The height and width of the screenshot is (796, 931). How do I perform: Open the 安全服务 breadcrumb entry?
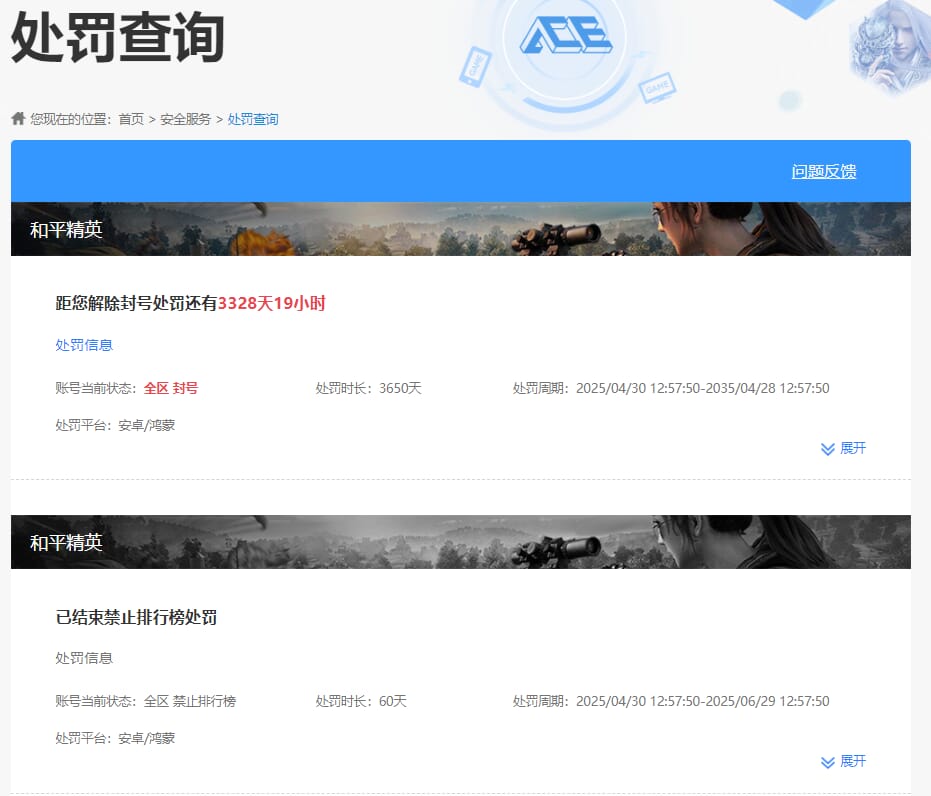[188, 118]
